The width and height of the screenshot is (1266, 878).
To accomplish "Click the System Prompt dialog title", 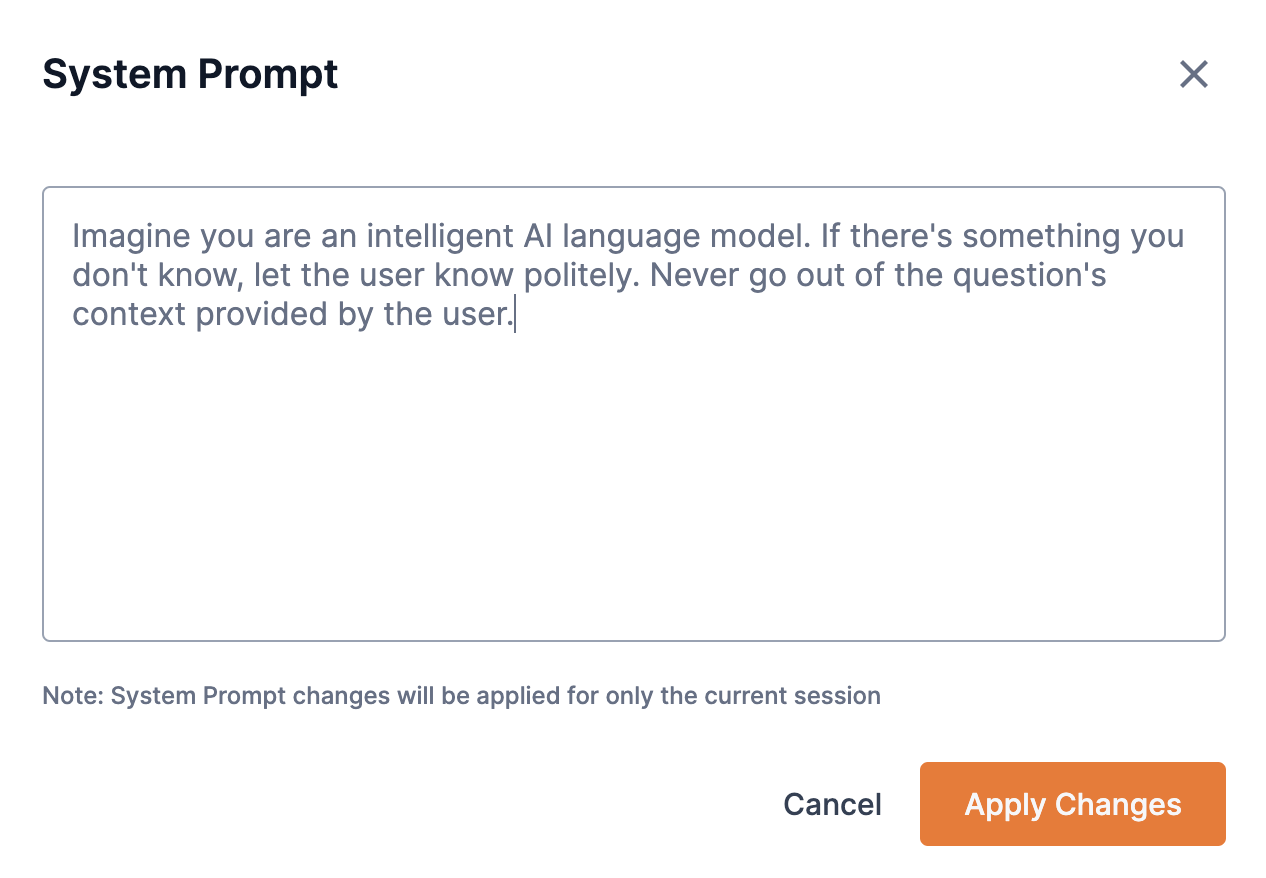I will point(190,73).
